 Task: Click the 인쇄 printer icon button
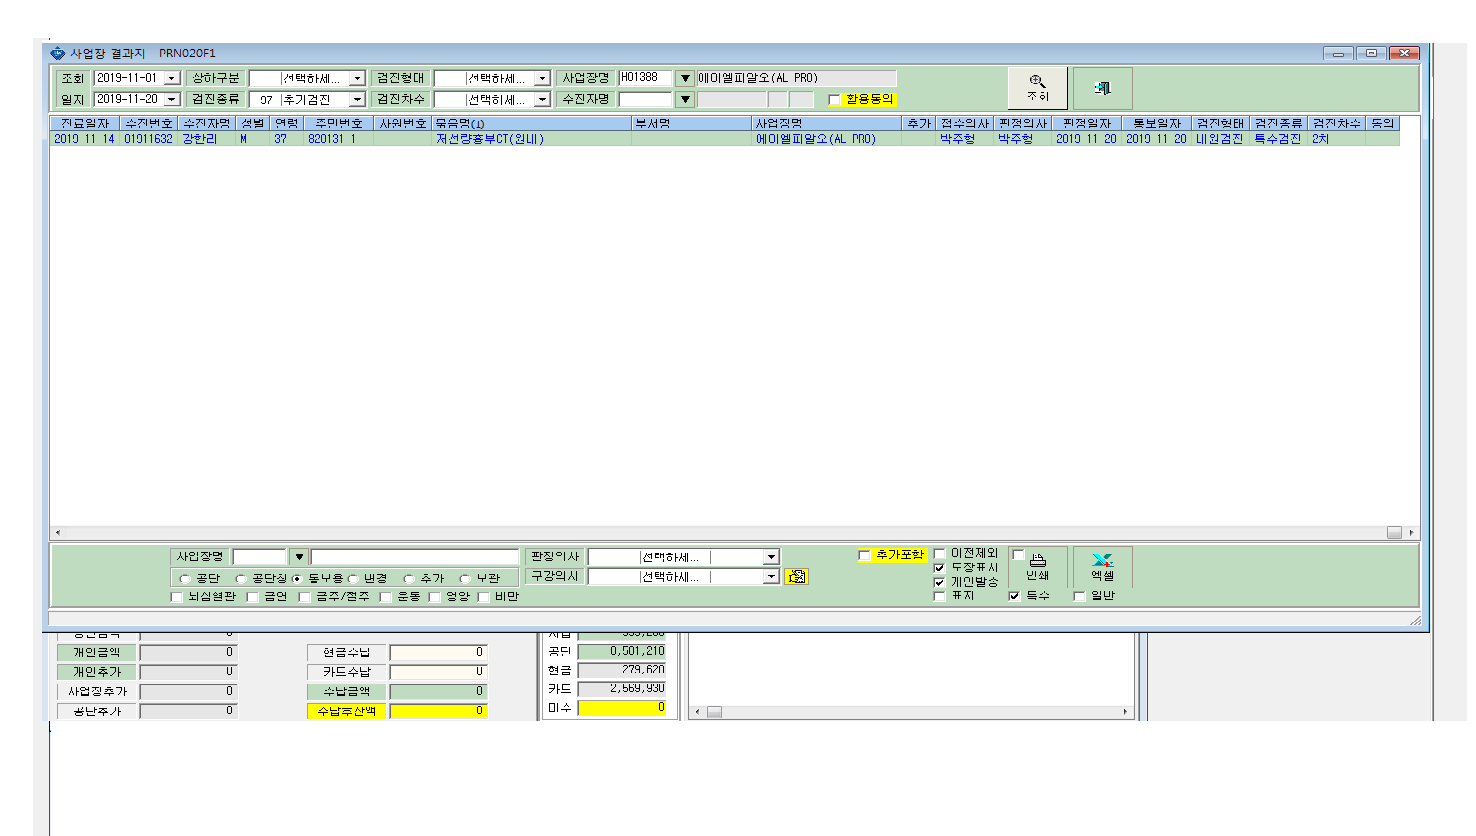pyautogui.click(x=1038, y=566)
